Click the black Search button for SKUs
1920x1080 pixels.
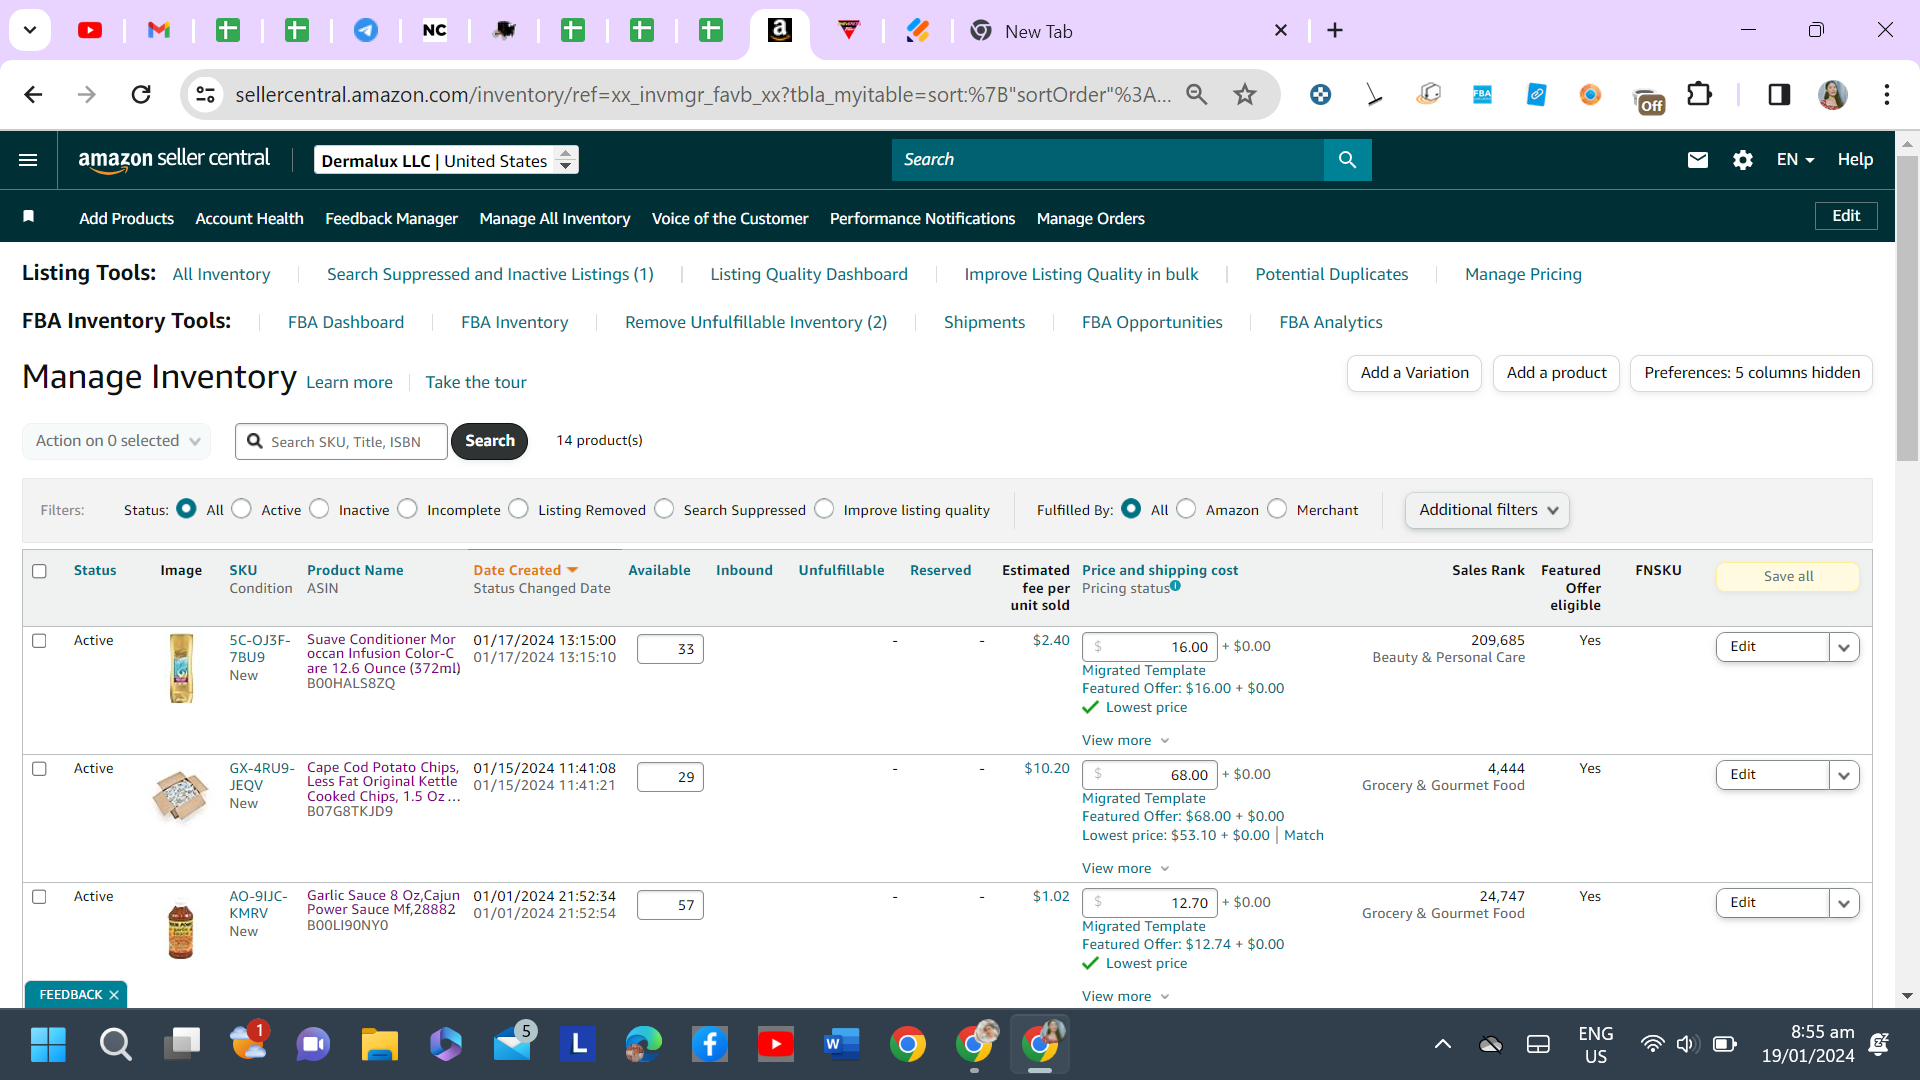click(x=489, y=441)
